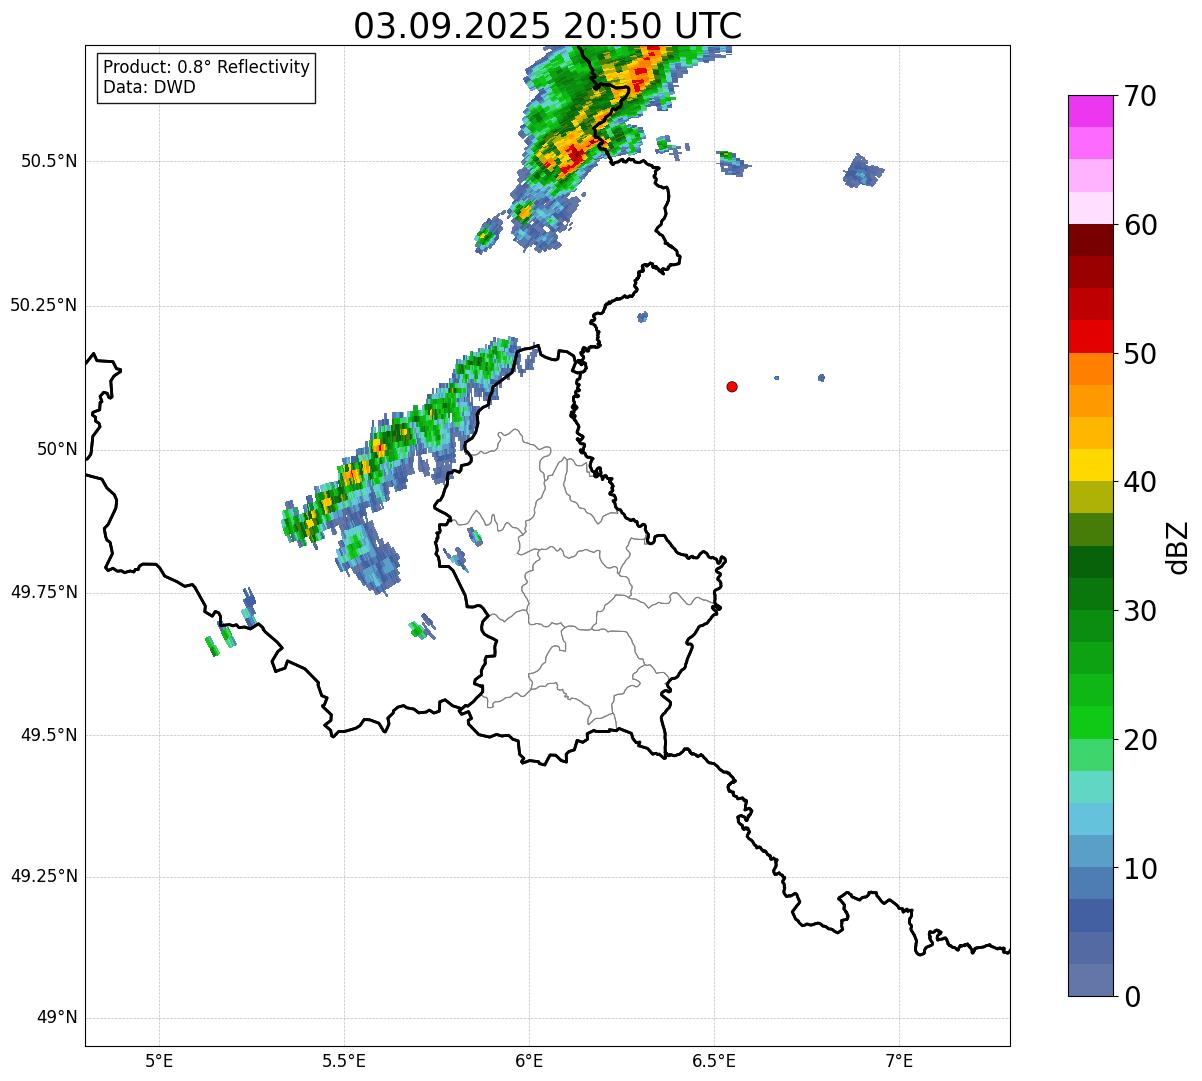Click the orange swatch just below 50 dBZ
Image resolution: width=1202 pixels, height=1081 pixels.
tap(1090, 369)
